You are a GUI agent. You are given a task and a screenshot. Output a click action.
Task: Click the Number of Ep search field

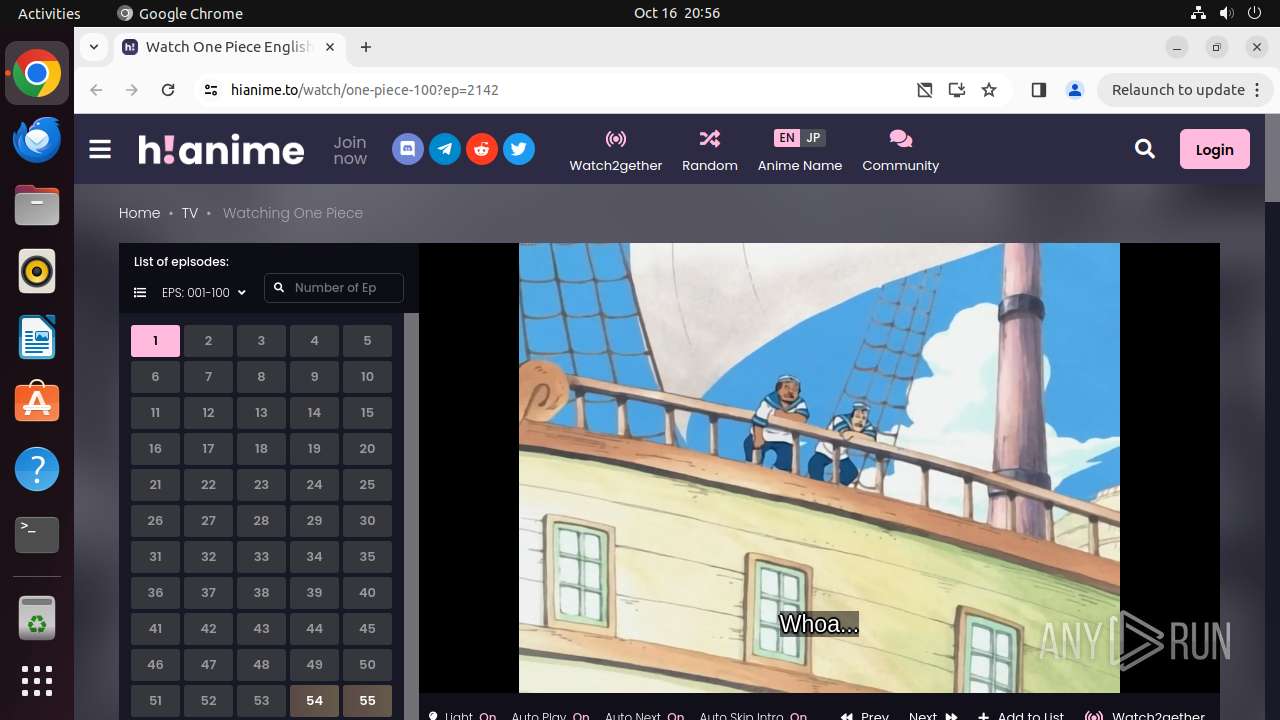(x=334, y=288)
